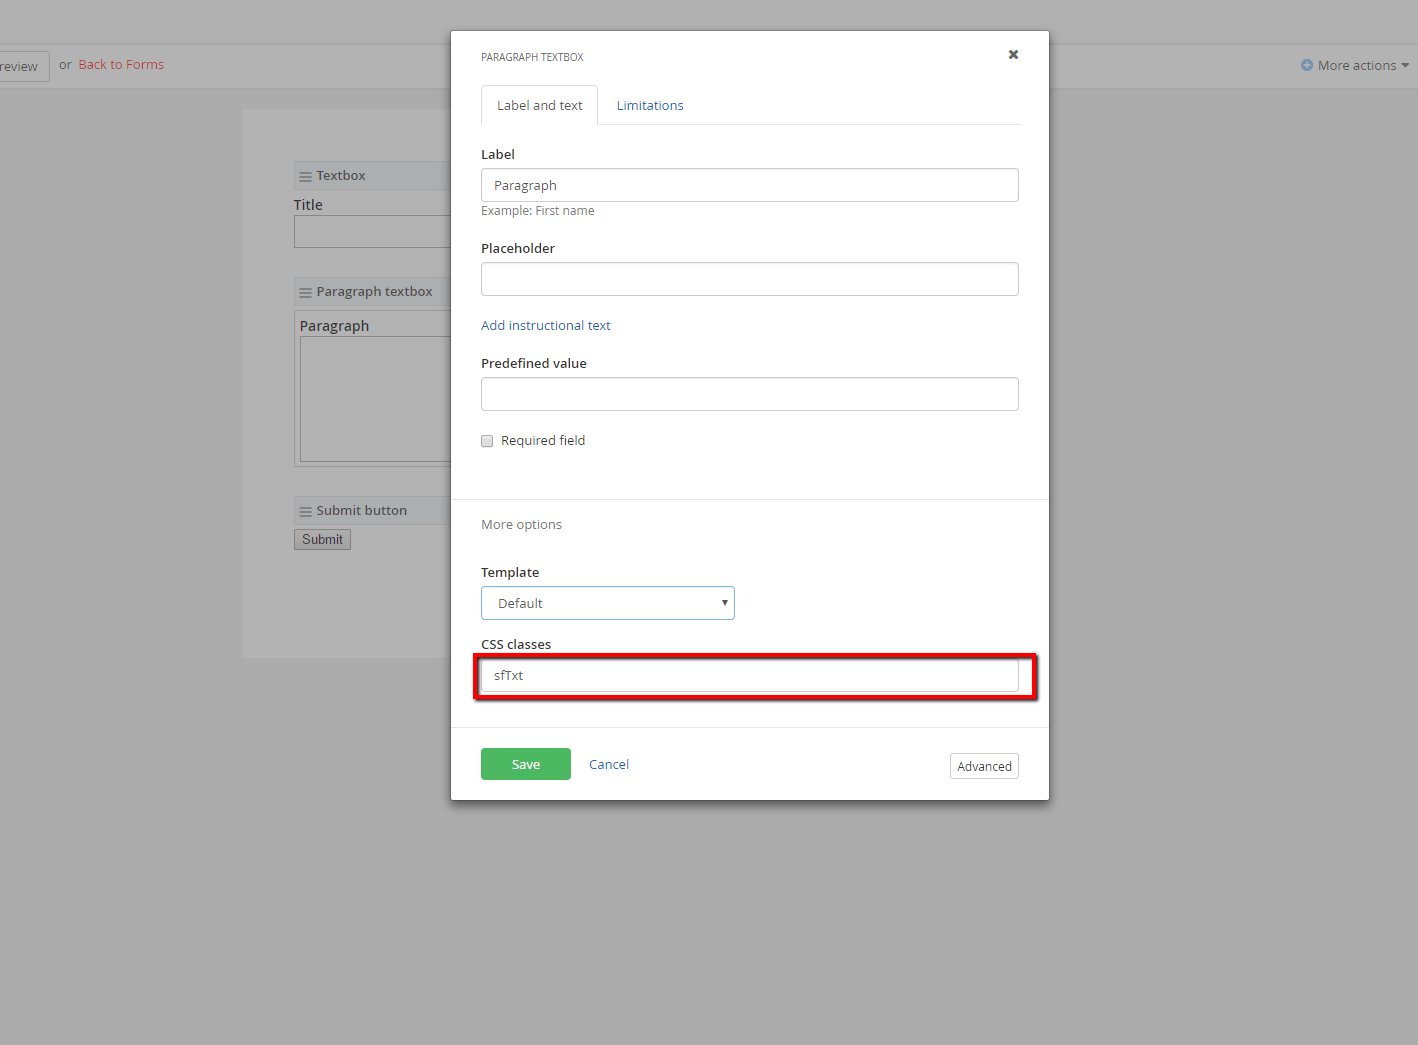This screenshot has height=1045, width=1418.
Task: Click the X icon to close Paragraph Textbox dialog
Action: click(x=1013, y=55)
